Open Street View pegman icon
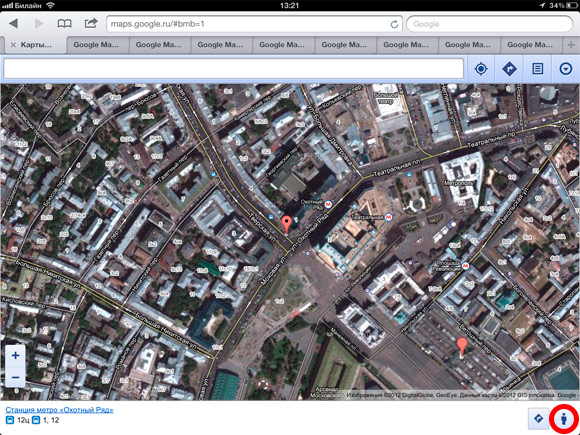Viewport: 580px width, 435px height. 564,419
